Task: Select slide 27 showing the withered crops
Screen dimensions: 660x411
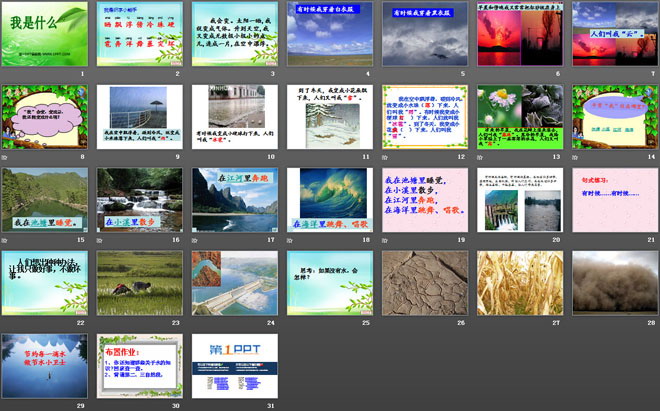Action: (x=520, y=282)
